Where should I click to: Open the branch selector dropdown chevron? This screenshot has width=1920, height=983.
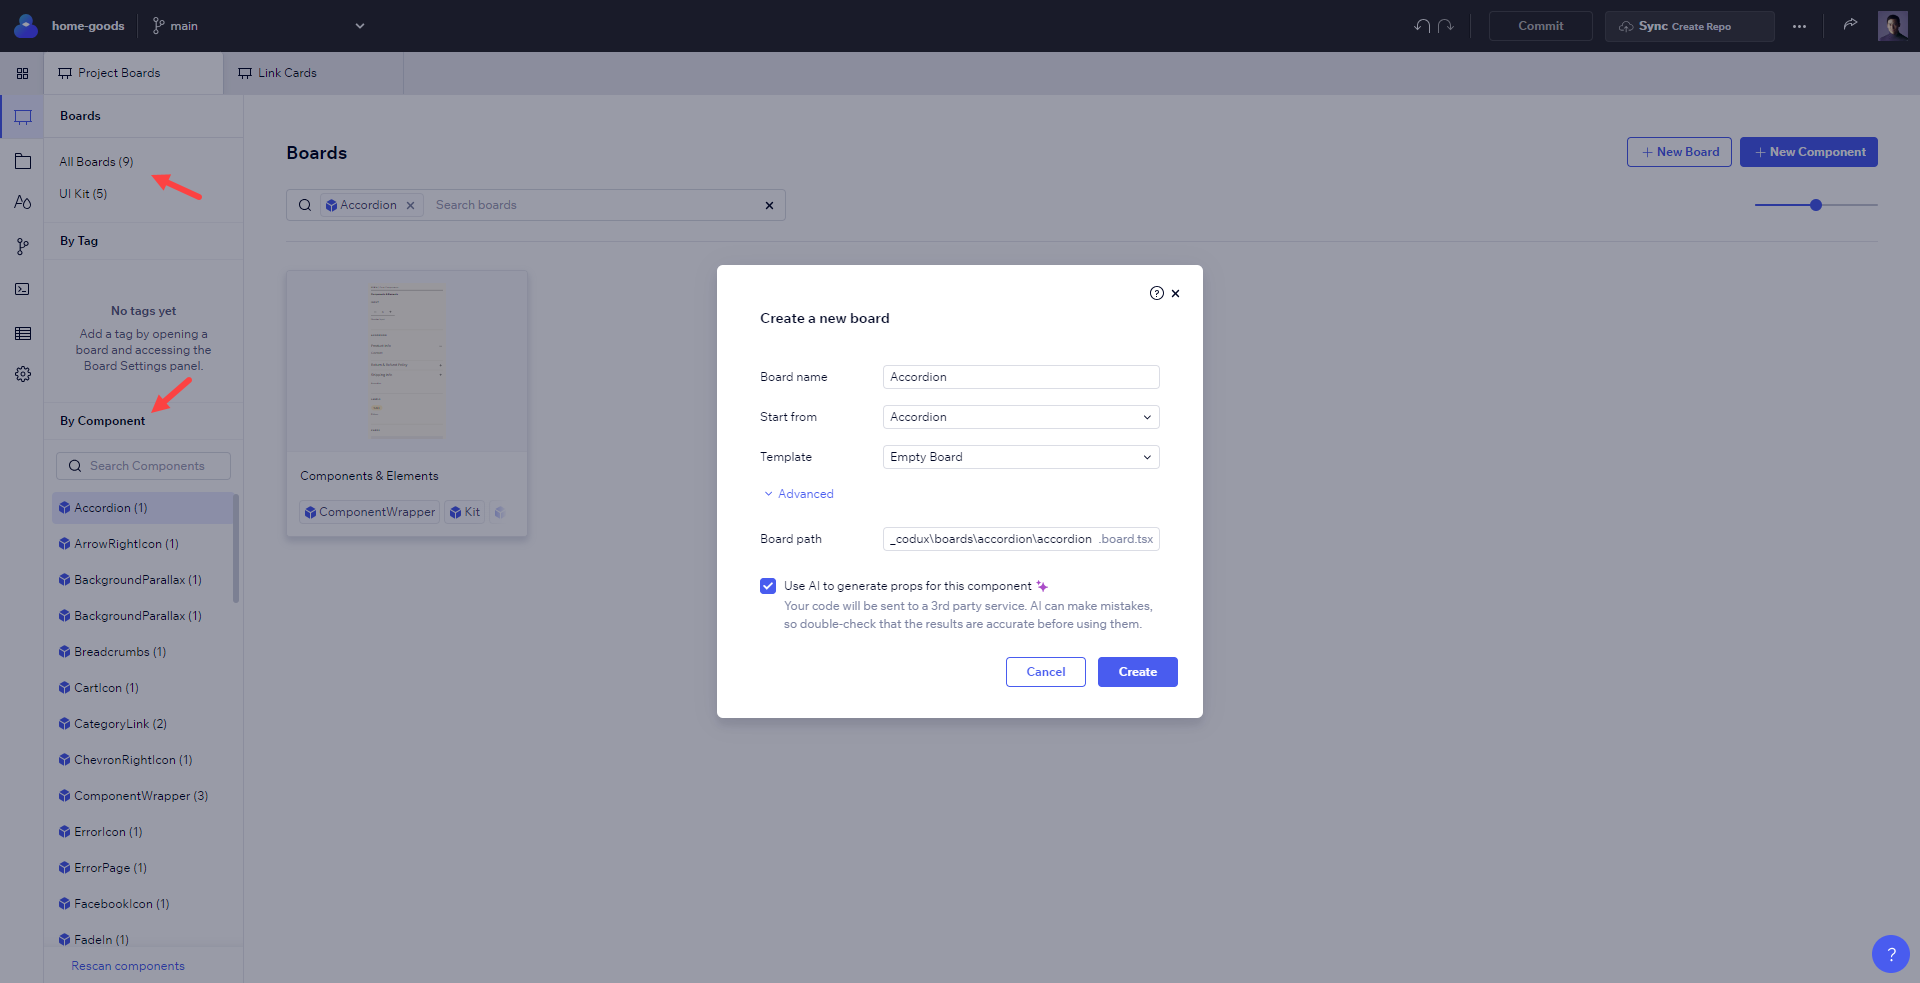point(360,26)
